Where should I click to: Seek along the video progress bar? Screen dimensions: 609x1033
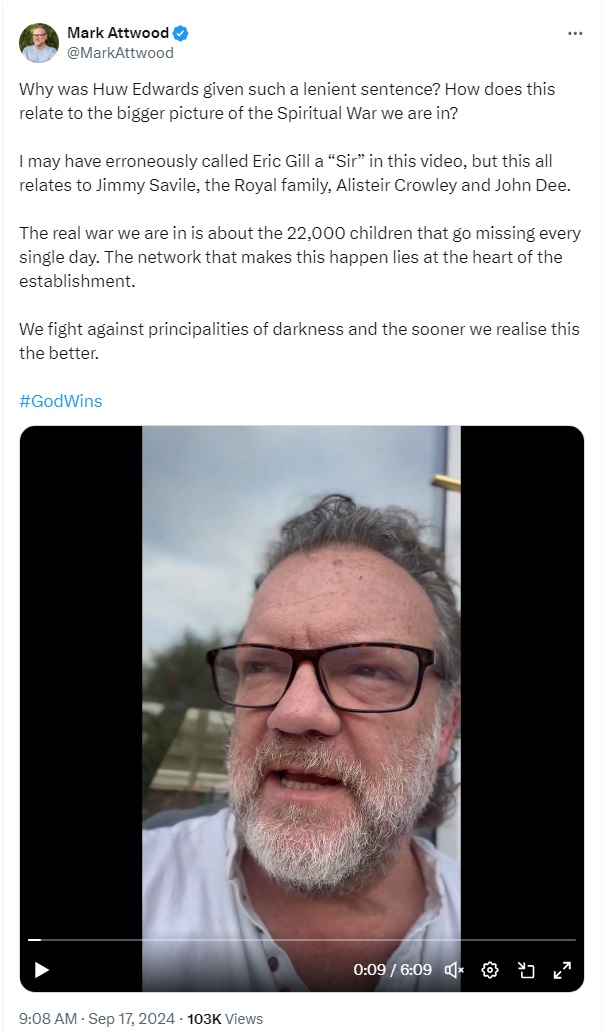(x=302, y=939)
